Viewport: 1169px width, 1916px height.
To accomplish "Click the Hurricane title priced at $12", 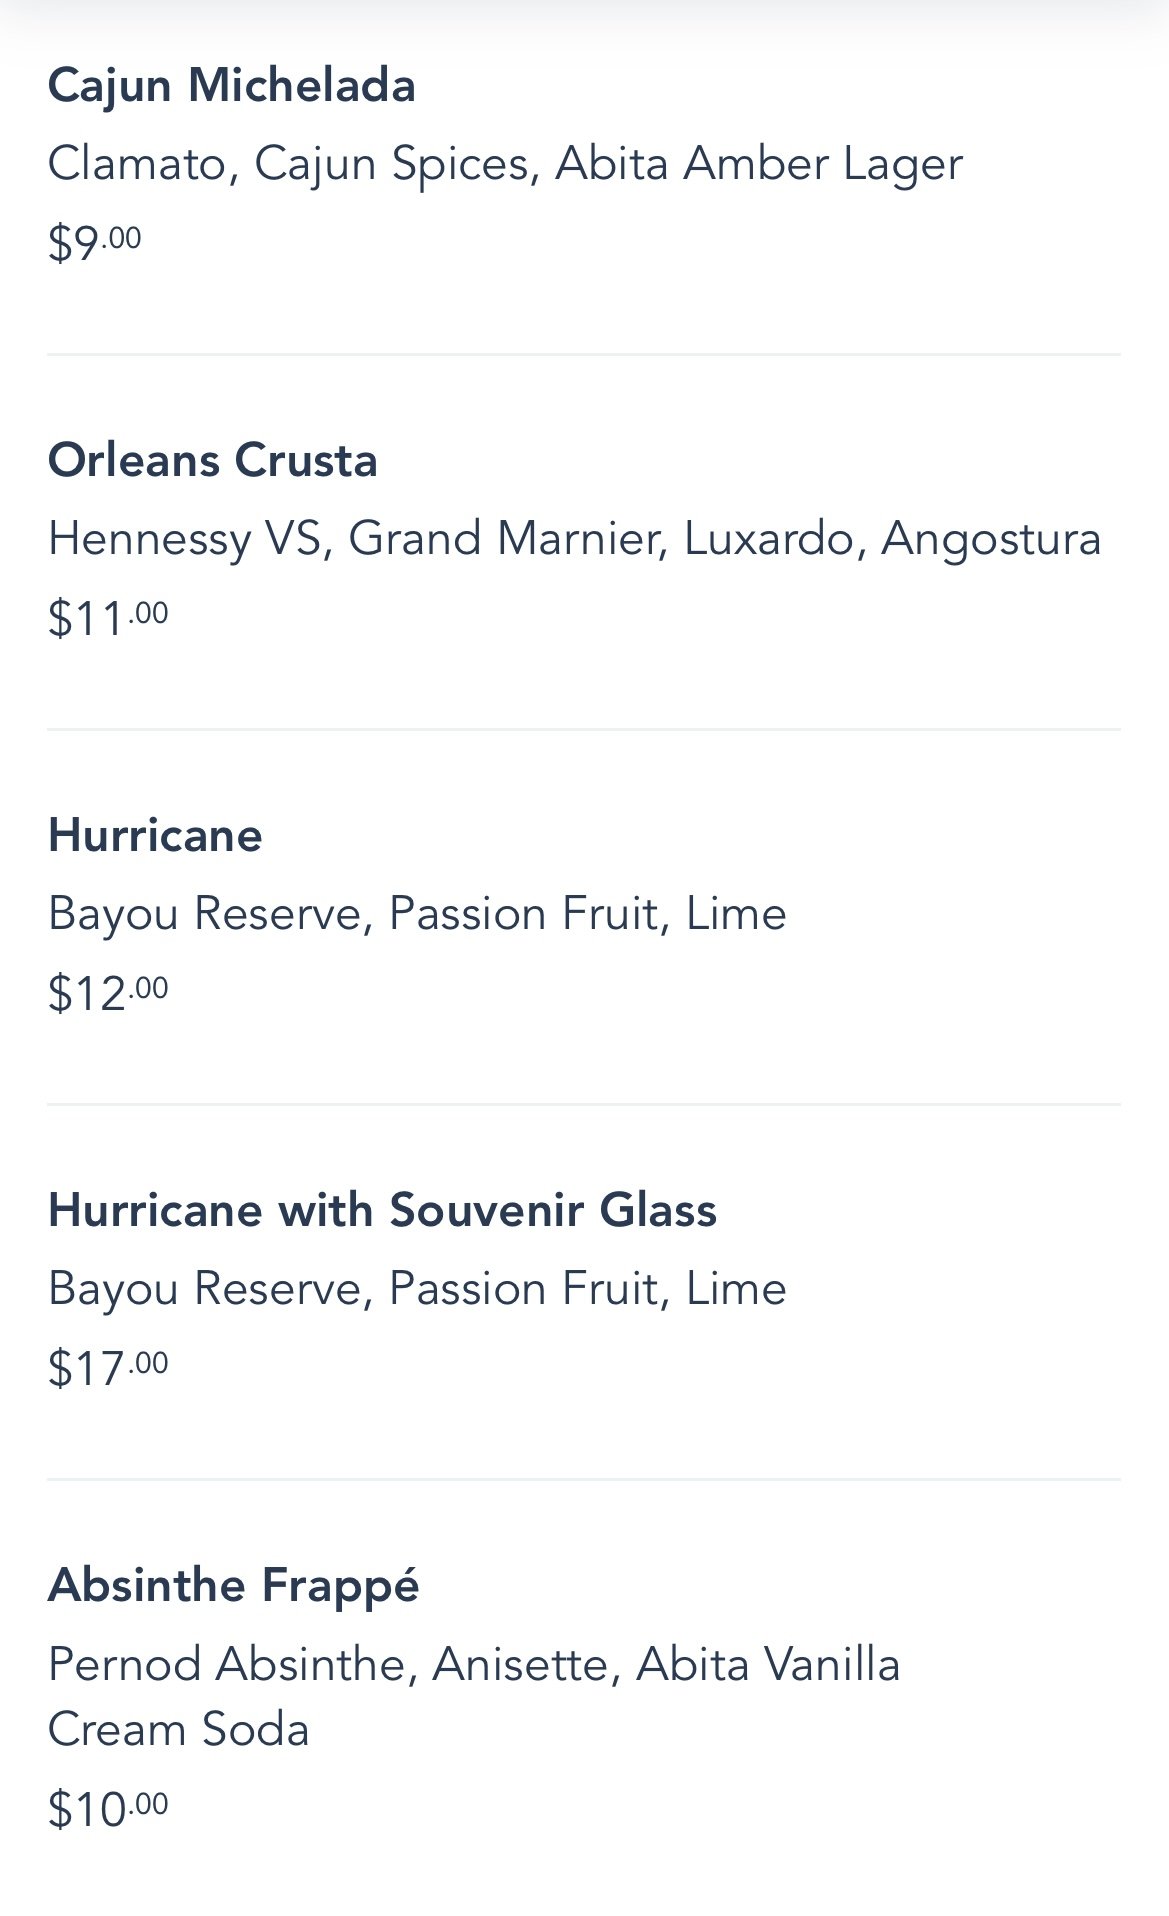I will (155, 835).
